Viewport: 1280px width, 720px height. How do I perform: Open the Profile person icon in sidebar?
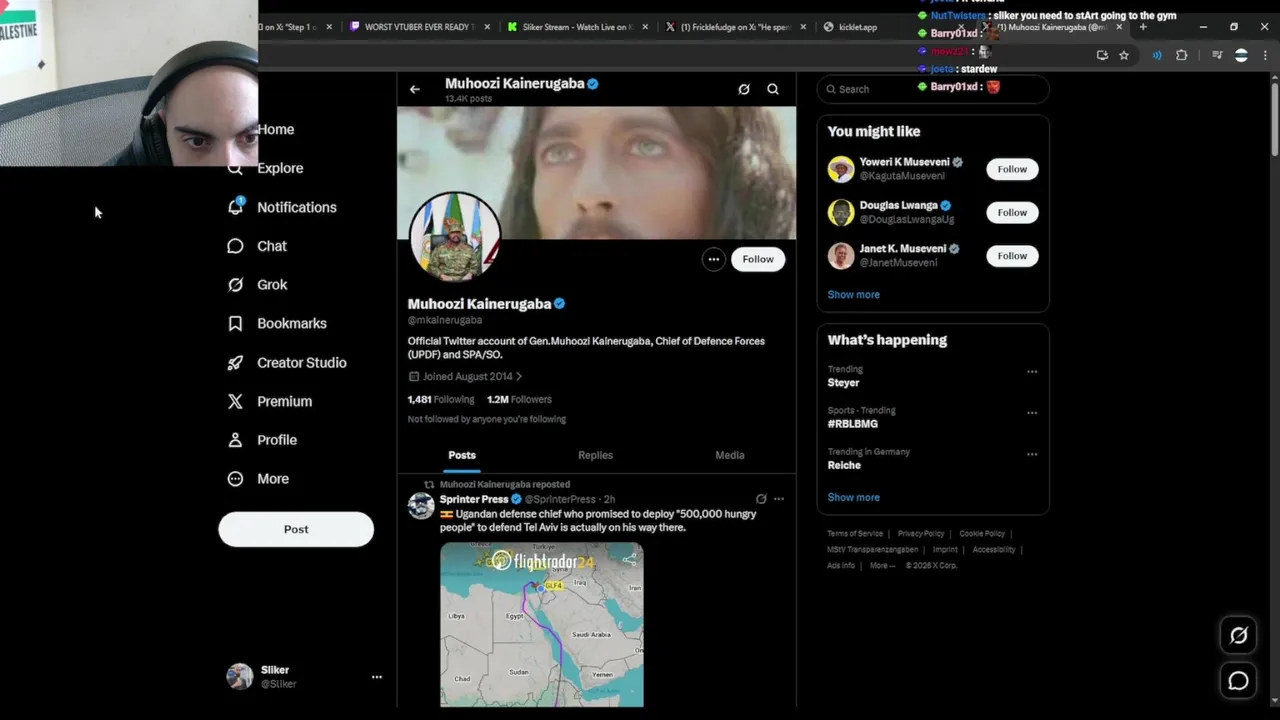[x=235, y=440]
